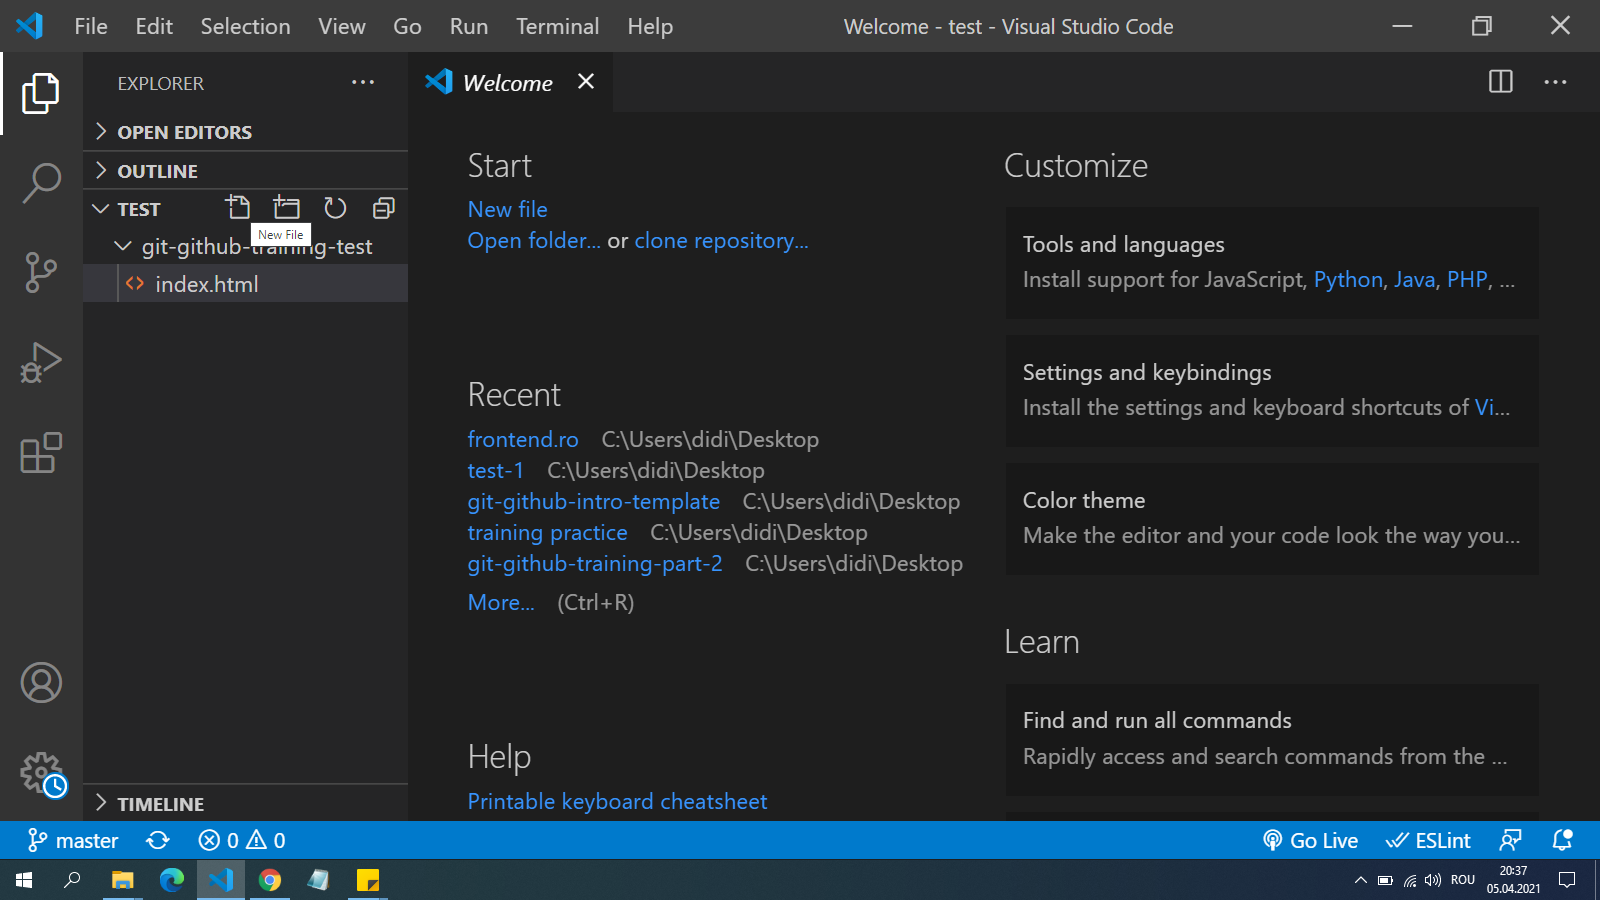Screen dimensions: 1600x900
Task: Split the editor to the right
Action: 1500,82
